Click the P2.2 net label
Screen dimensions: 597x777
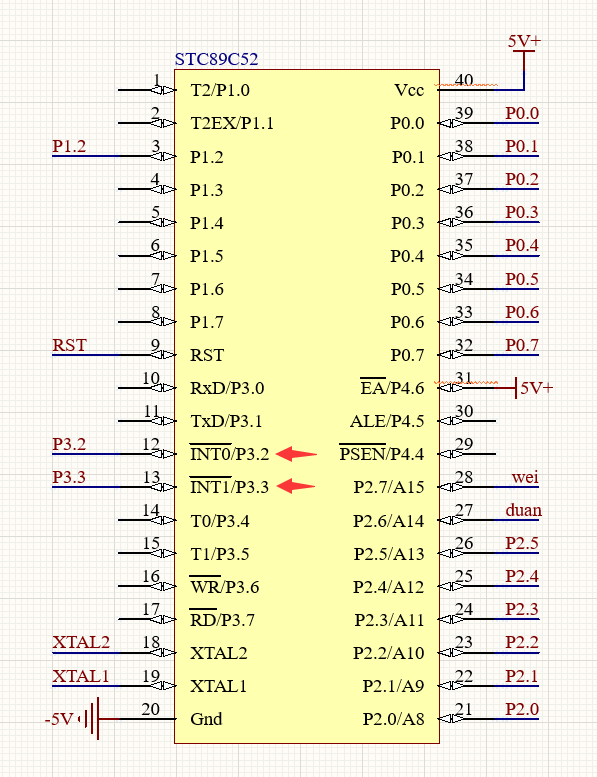(x=522, y=642)
